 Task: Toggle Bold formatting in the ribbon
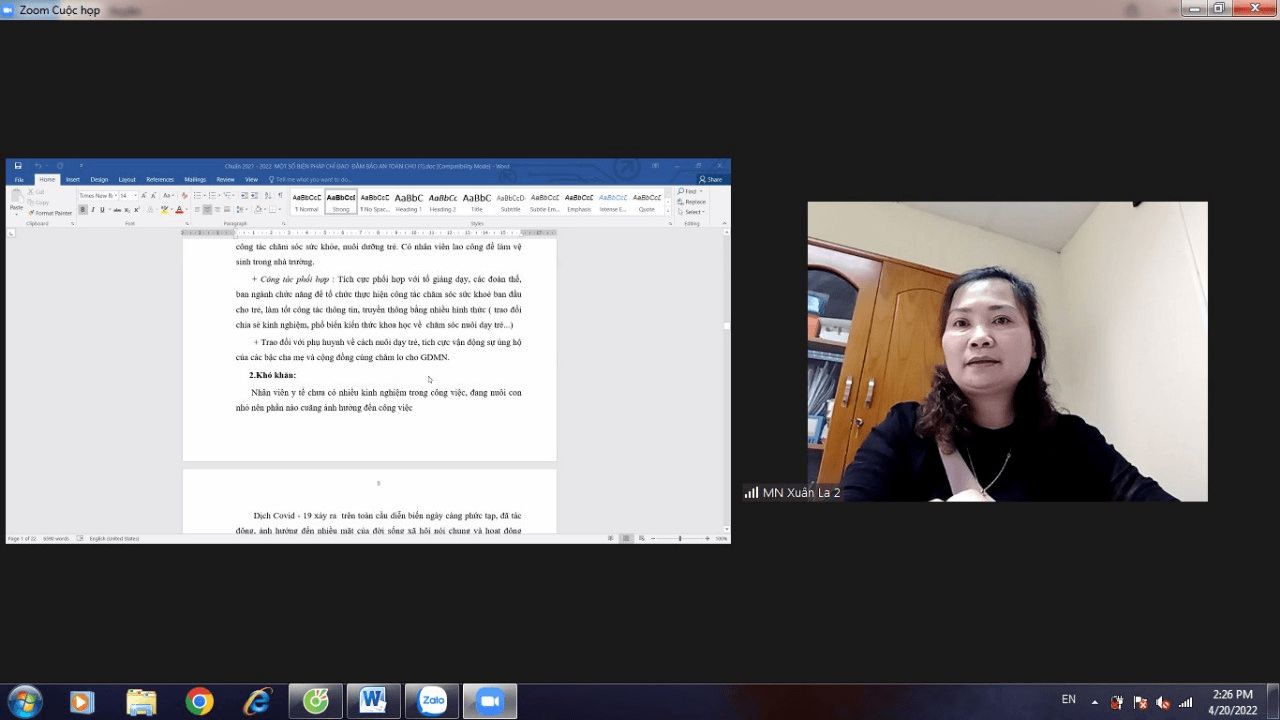coord(83,210)
